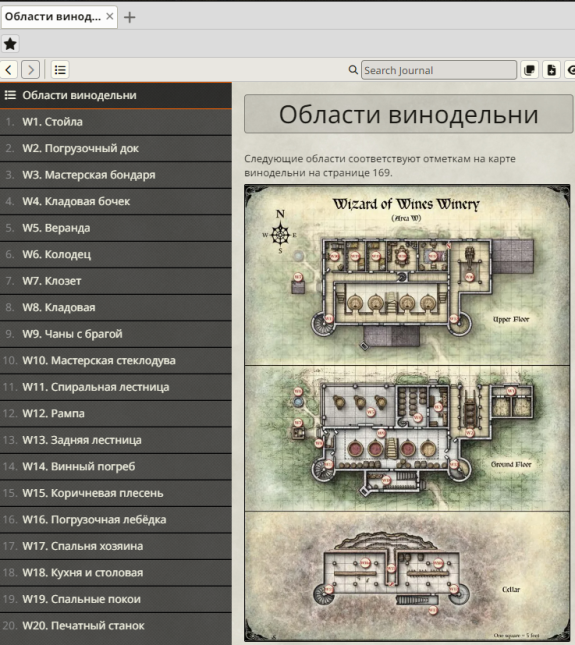Click the paragraph beginning Следующие области
This screenshot has width=575, height=645.
point(380,165)
